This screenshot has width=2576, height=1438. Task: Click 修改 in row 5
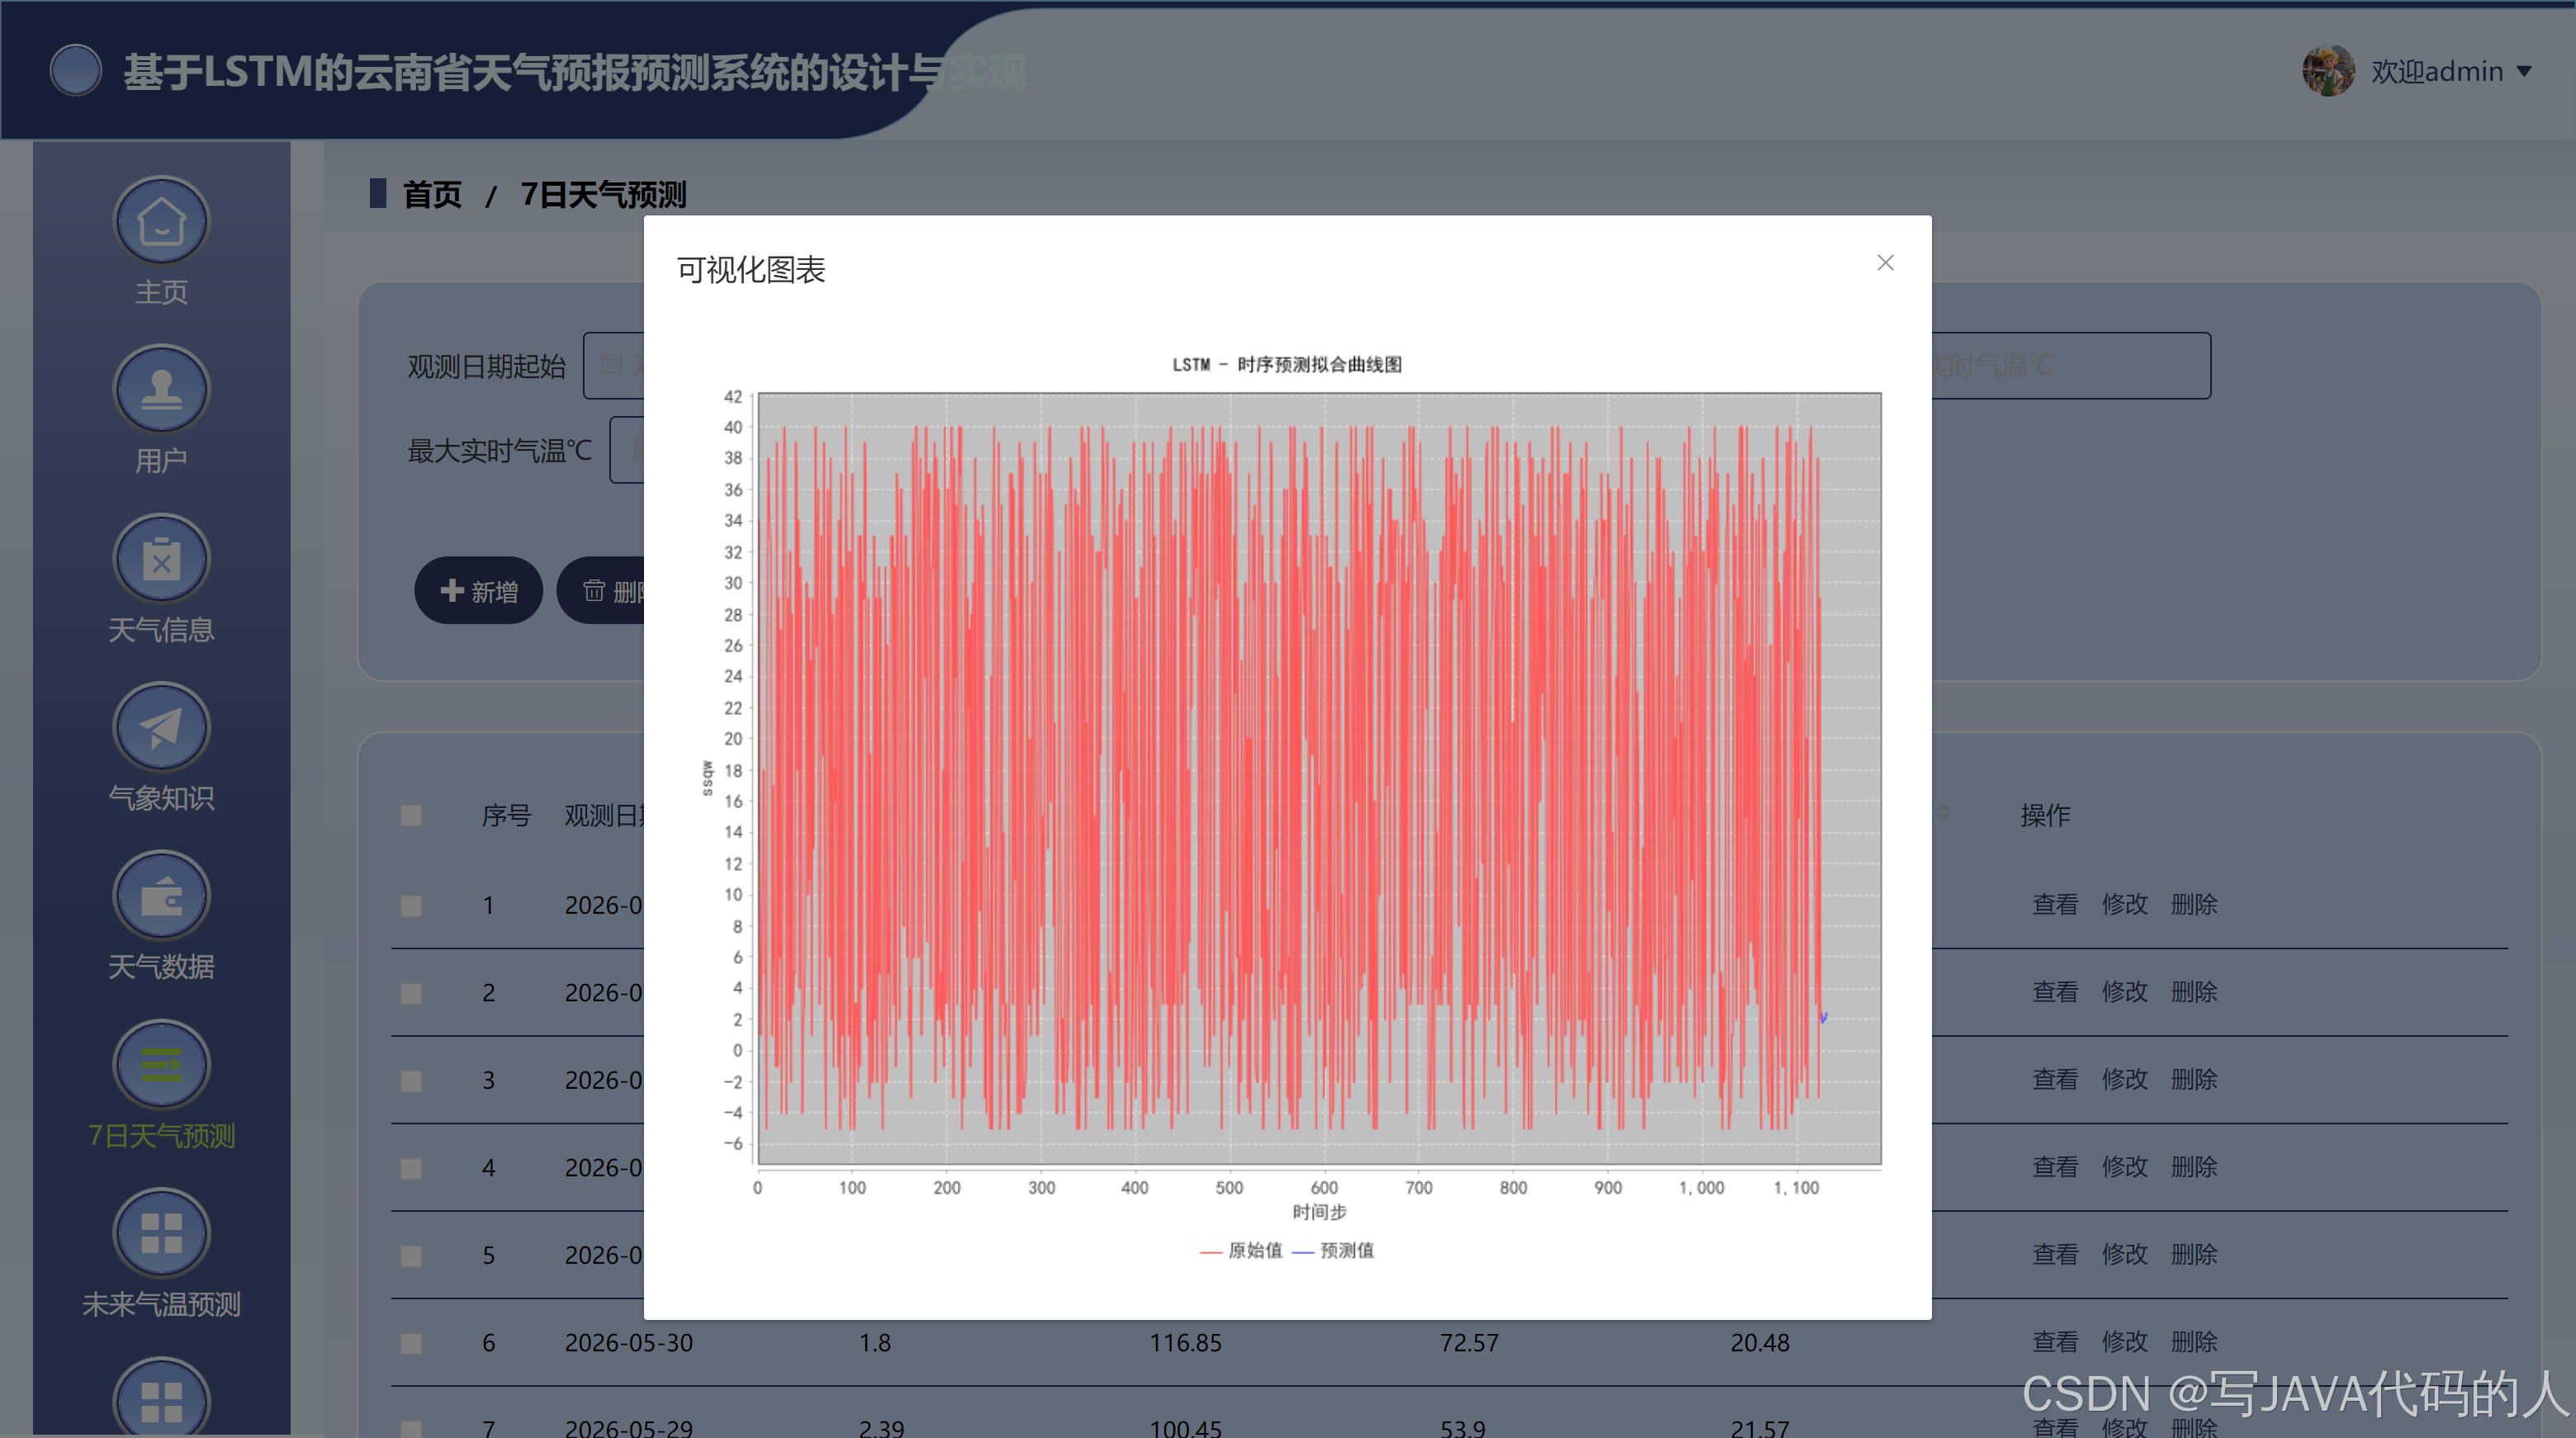[2124, 1255]
